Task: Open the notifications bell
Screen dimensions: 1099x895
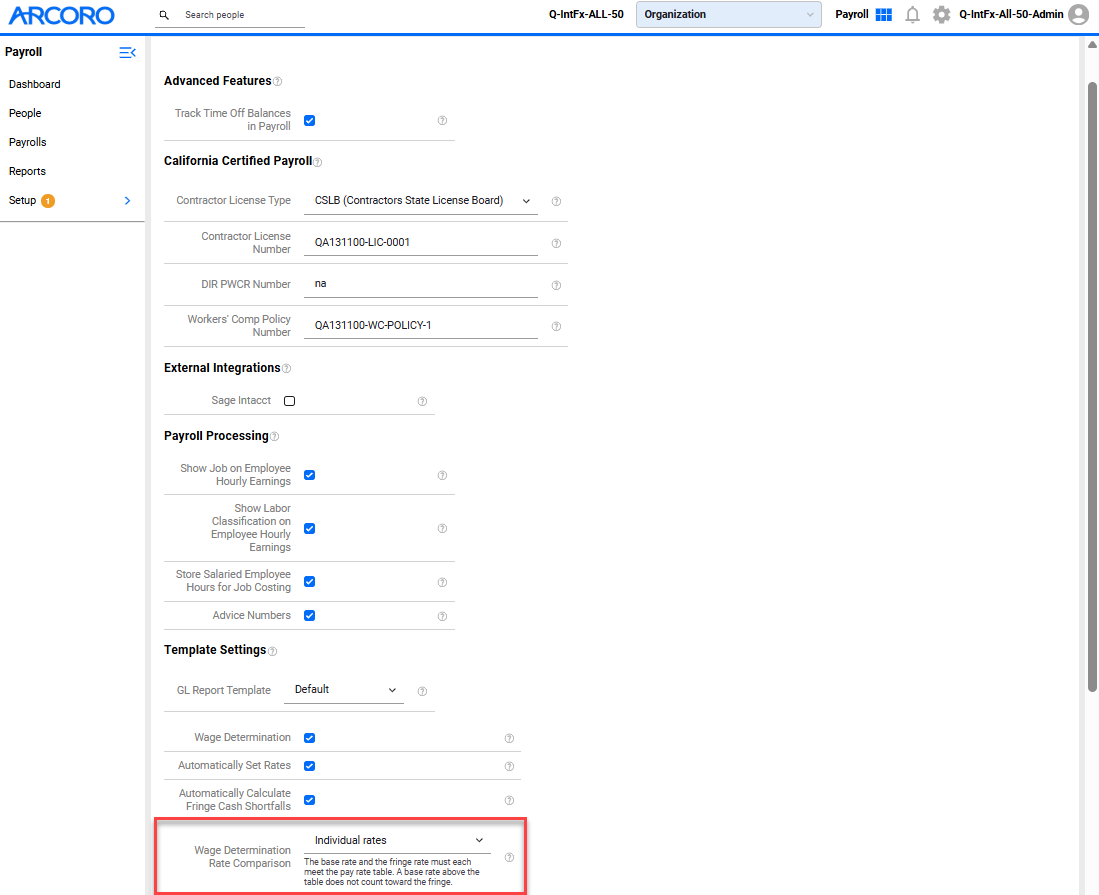Action: click(912, 15)
